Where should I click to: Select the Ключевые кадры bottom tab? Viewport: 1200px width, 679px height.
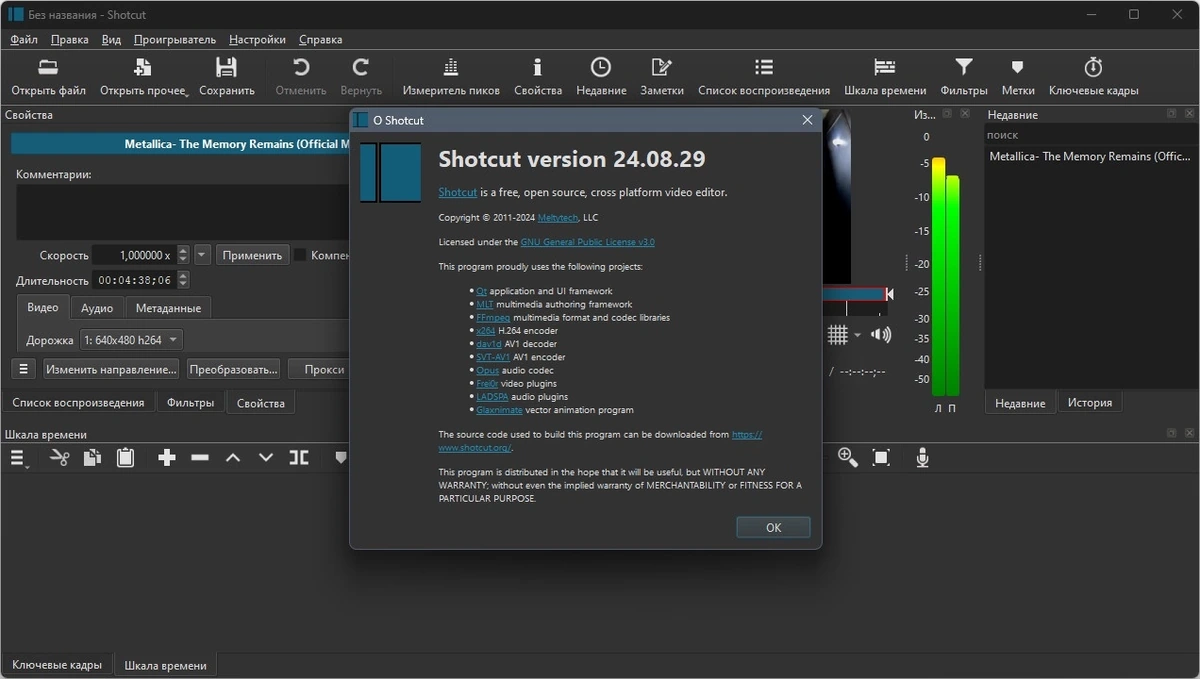[x=57, y=665]
